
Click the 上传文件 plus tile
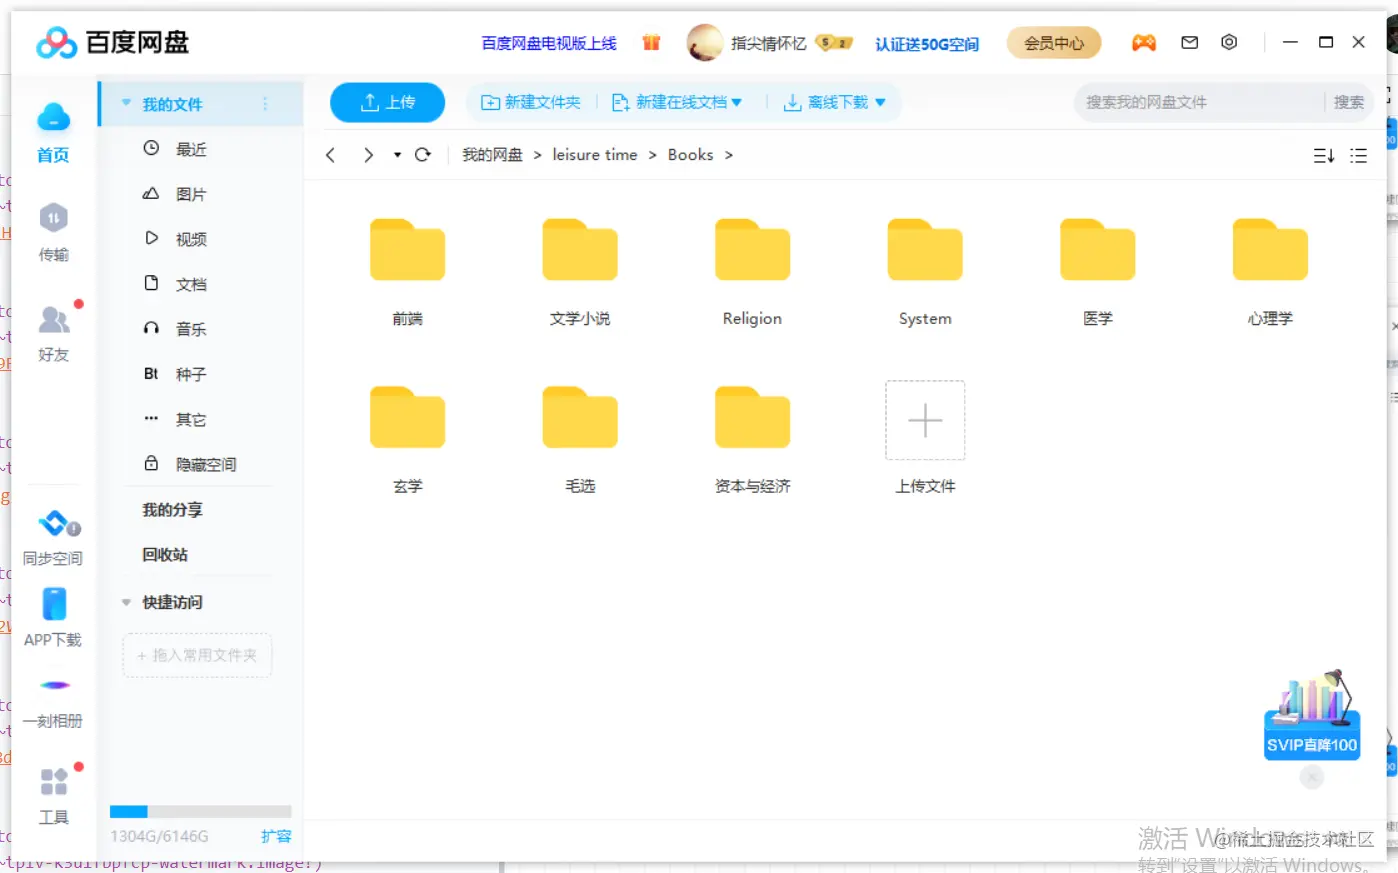tap(925, 420)
